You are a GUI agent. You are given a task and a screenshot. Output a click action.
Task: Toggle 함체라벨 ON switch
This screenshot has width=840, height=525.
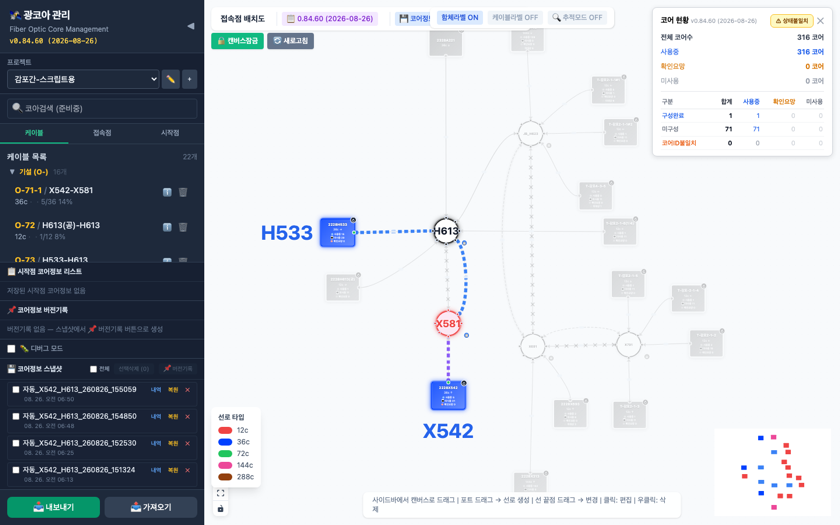[x=460, y=18]
